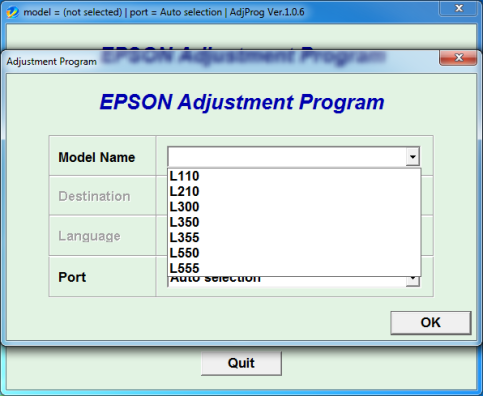Select L210 from the model list
Image resolution: width=483 pixels, height=396 pixels.
click(x=294, y=191)
